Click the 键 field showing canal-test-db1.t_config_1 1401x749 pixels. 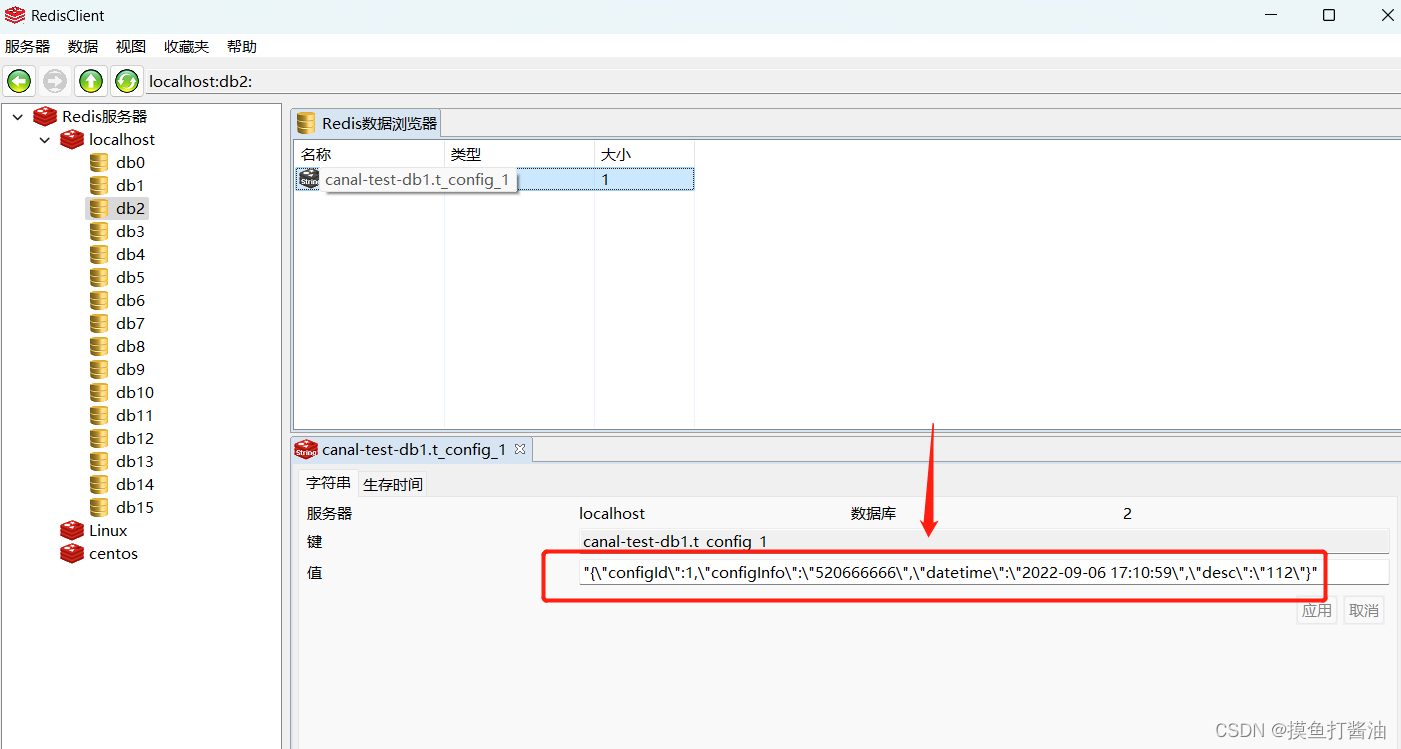pos(984,541)
